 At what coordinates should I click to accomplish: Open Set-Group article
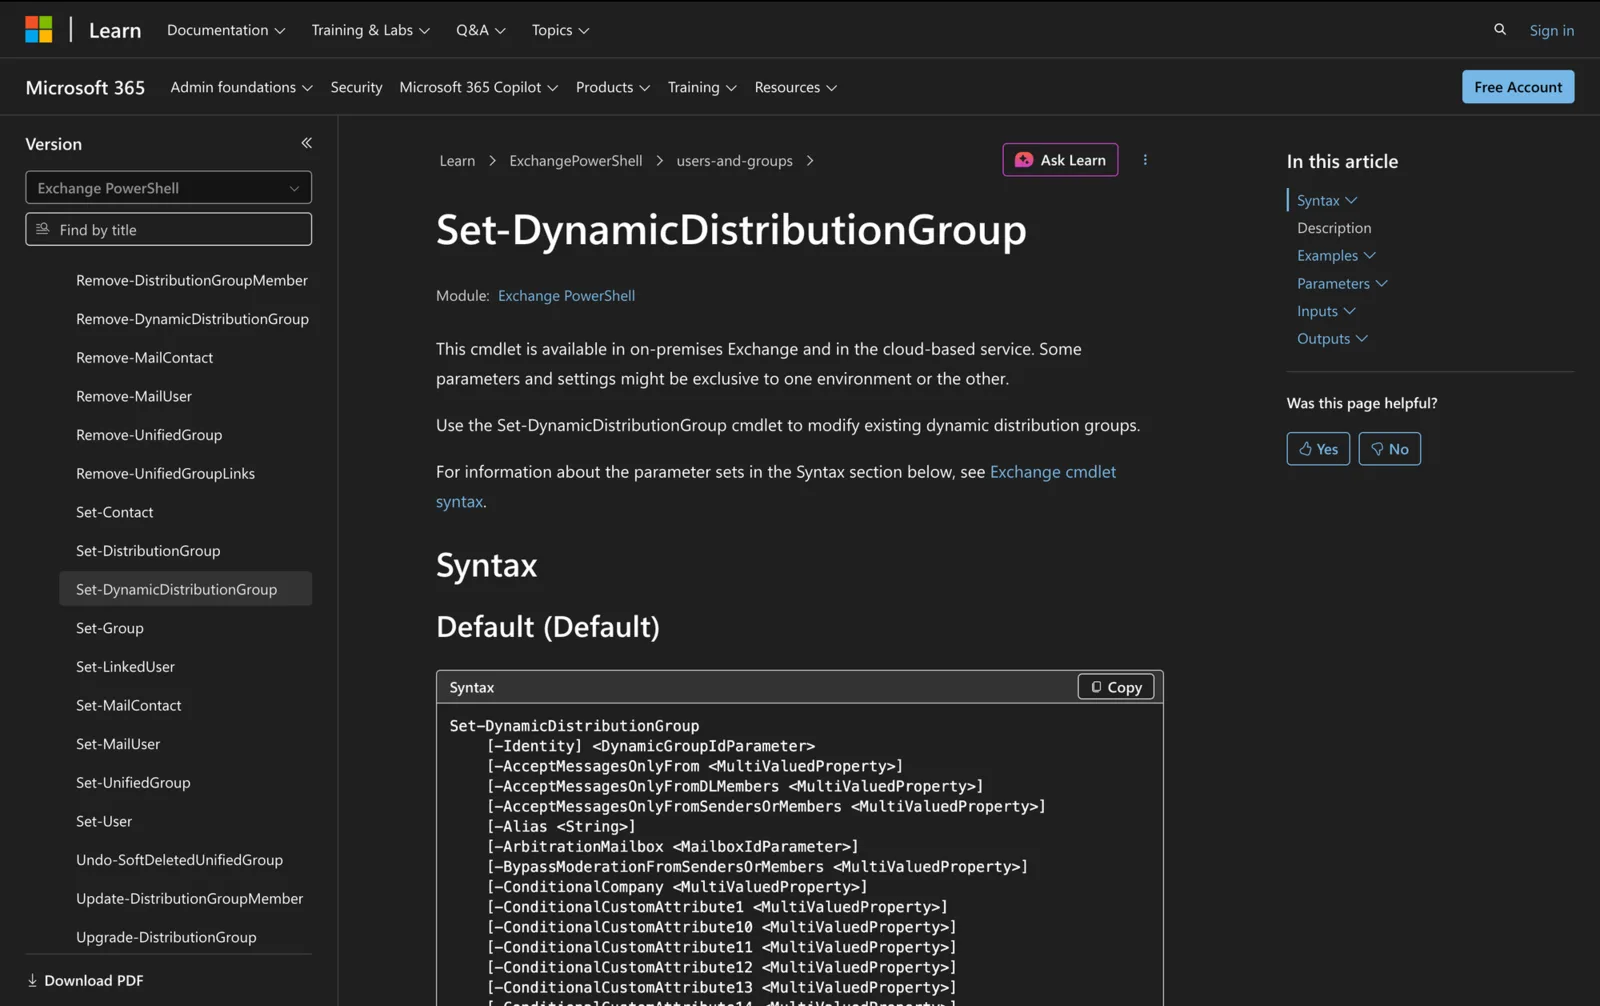pos(110,628)
